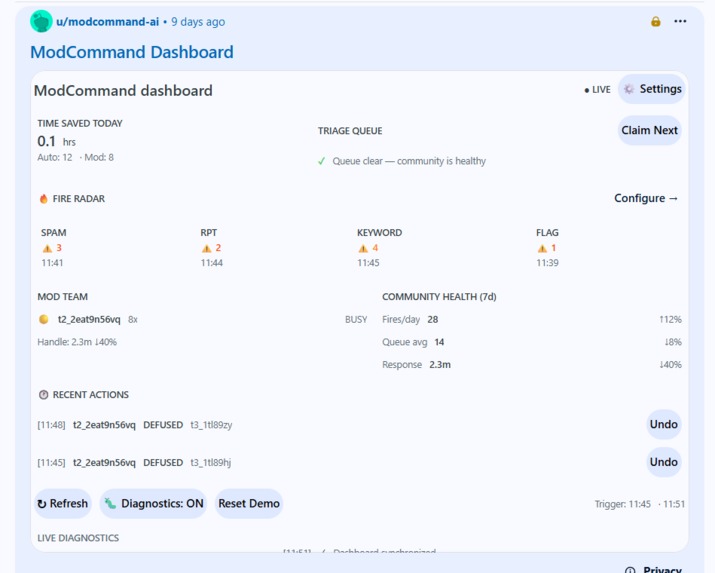Refresh the dashboard

click(x=63, y=504)
